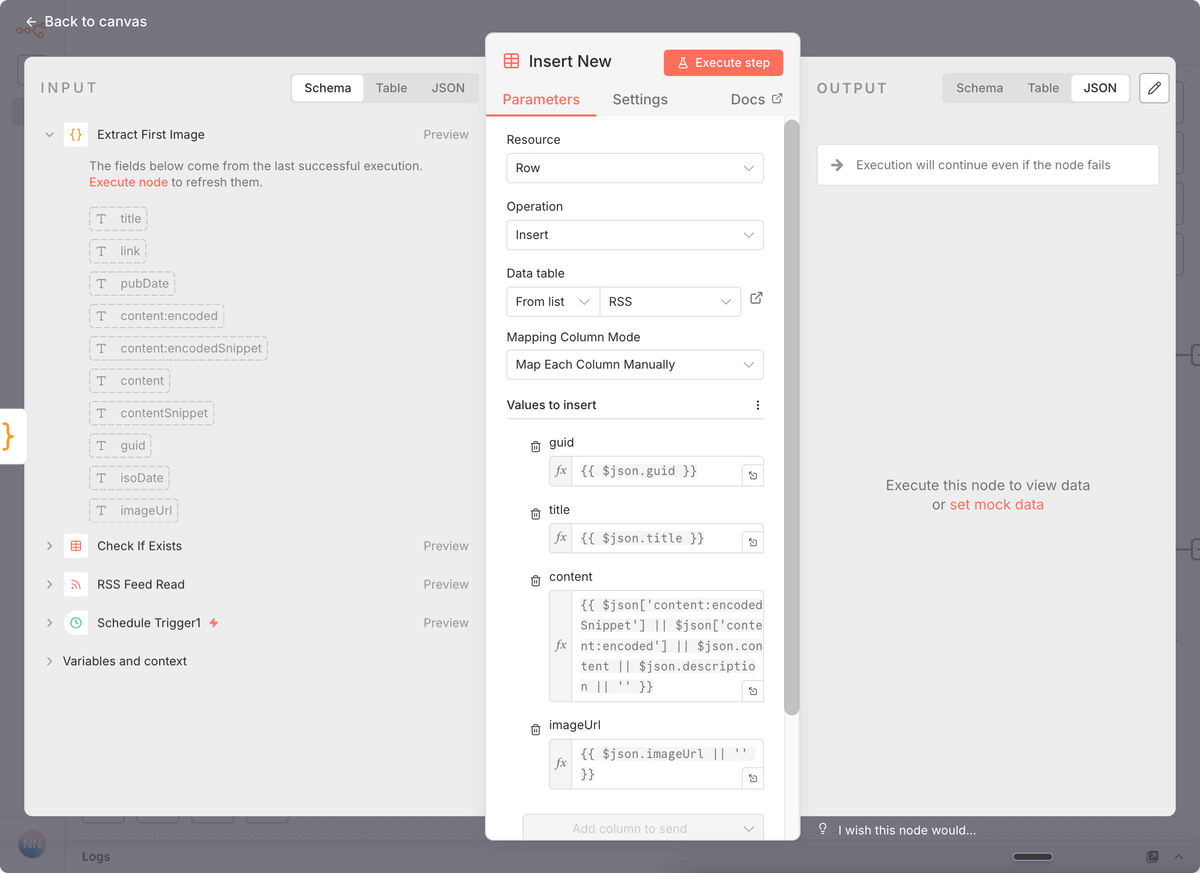Screen dimensions: 1200x873
Task: Switch input view to JSON
Action: click(x=448, y=88)
